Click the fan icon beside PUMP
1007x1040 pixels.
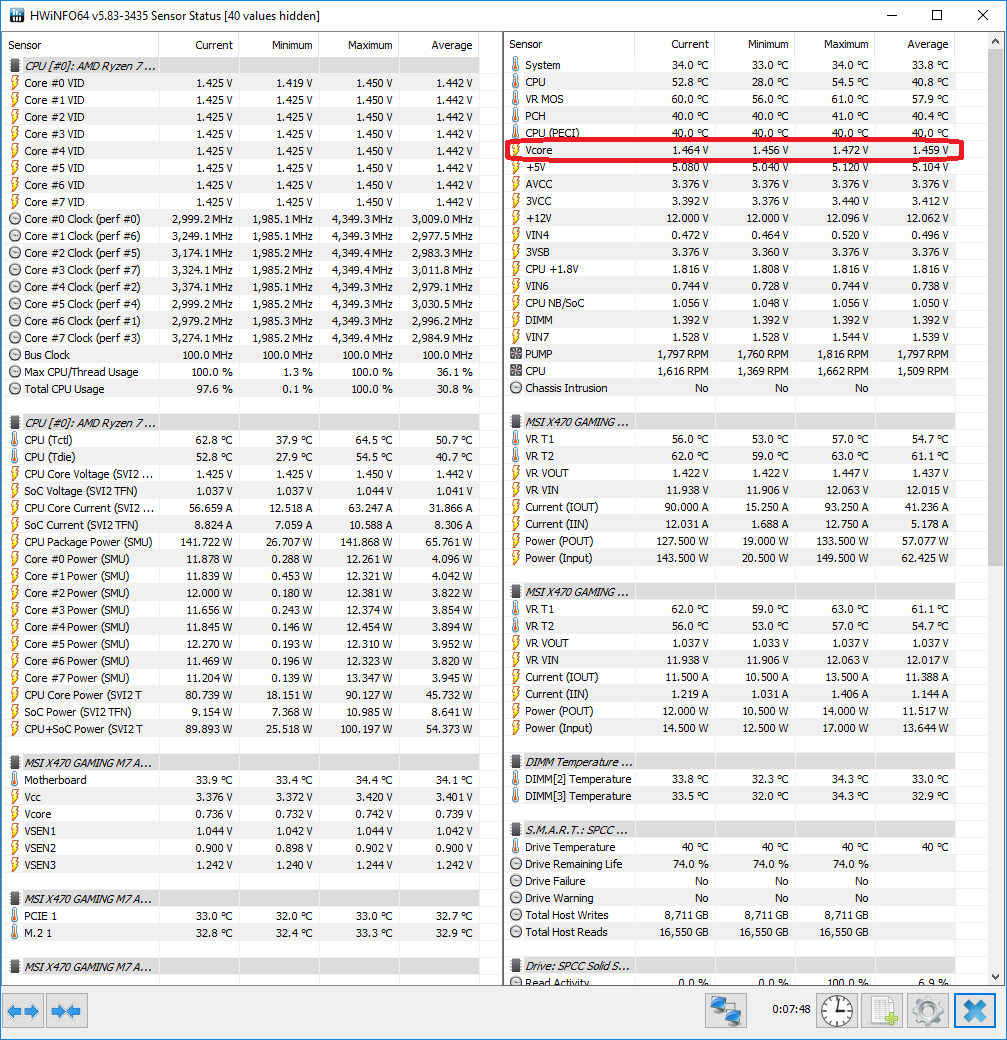point(515,354)
